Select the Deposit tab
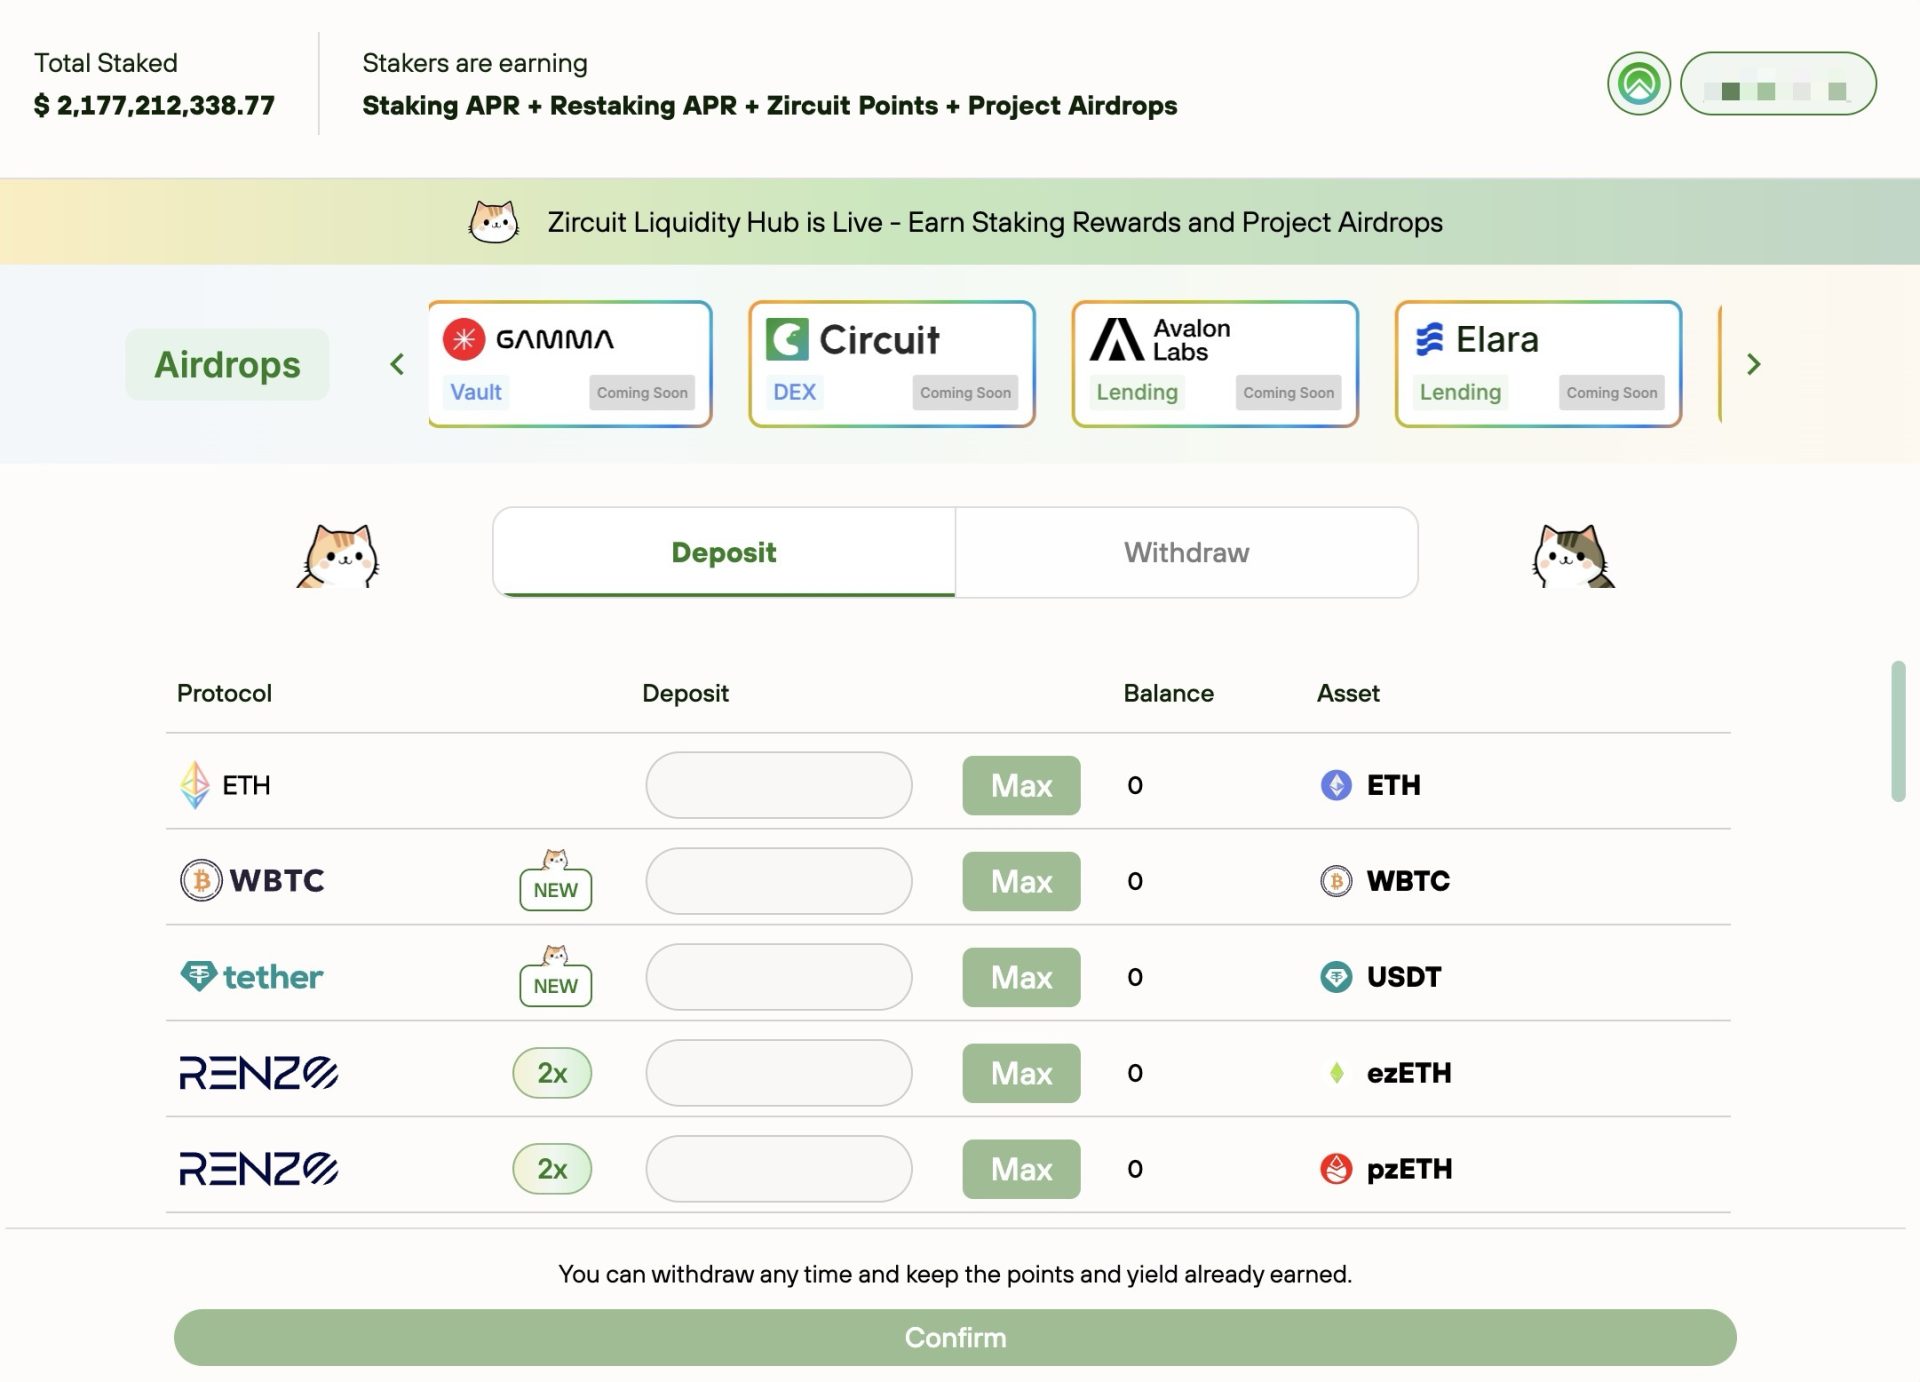The height and width of the screenshot is (1382, 1920). (x=724, y=552)
